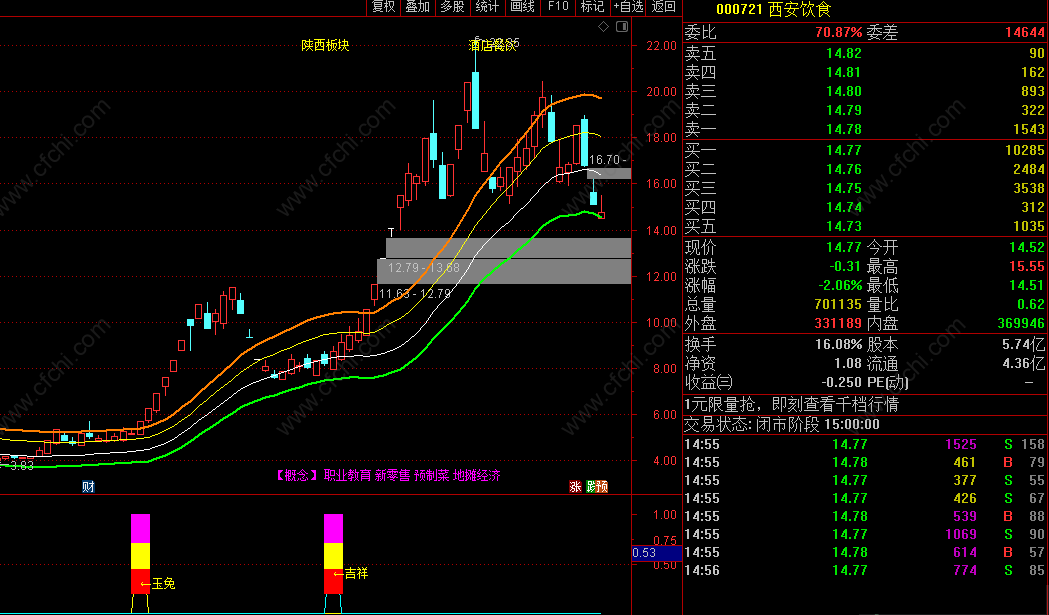Select the 卖五 14.82 ask row
1049x615 pixels.
click(865, 53)
